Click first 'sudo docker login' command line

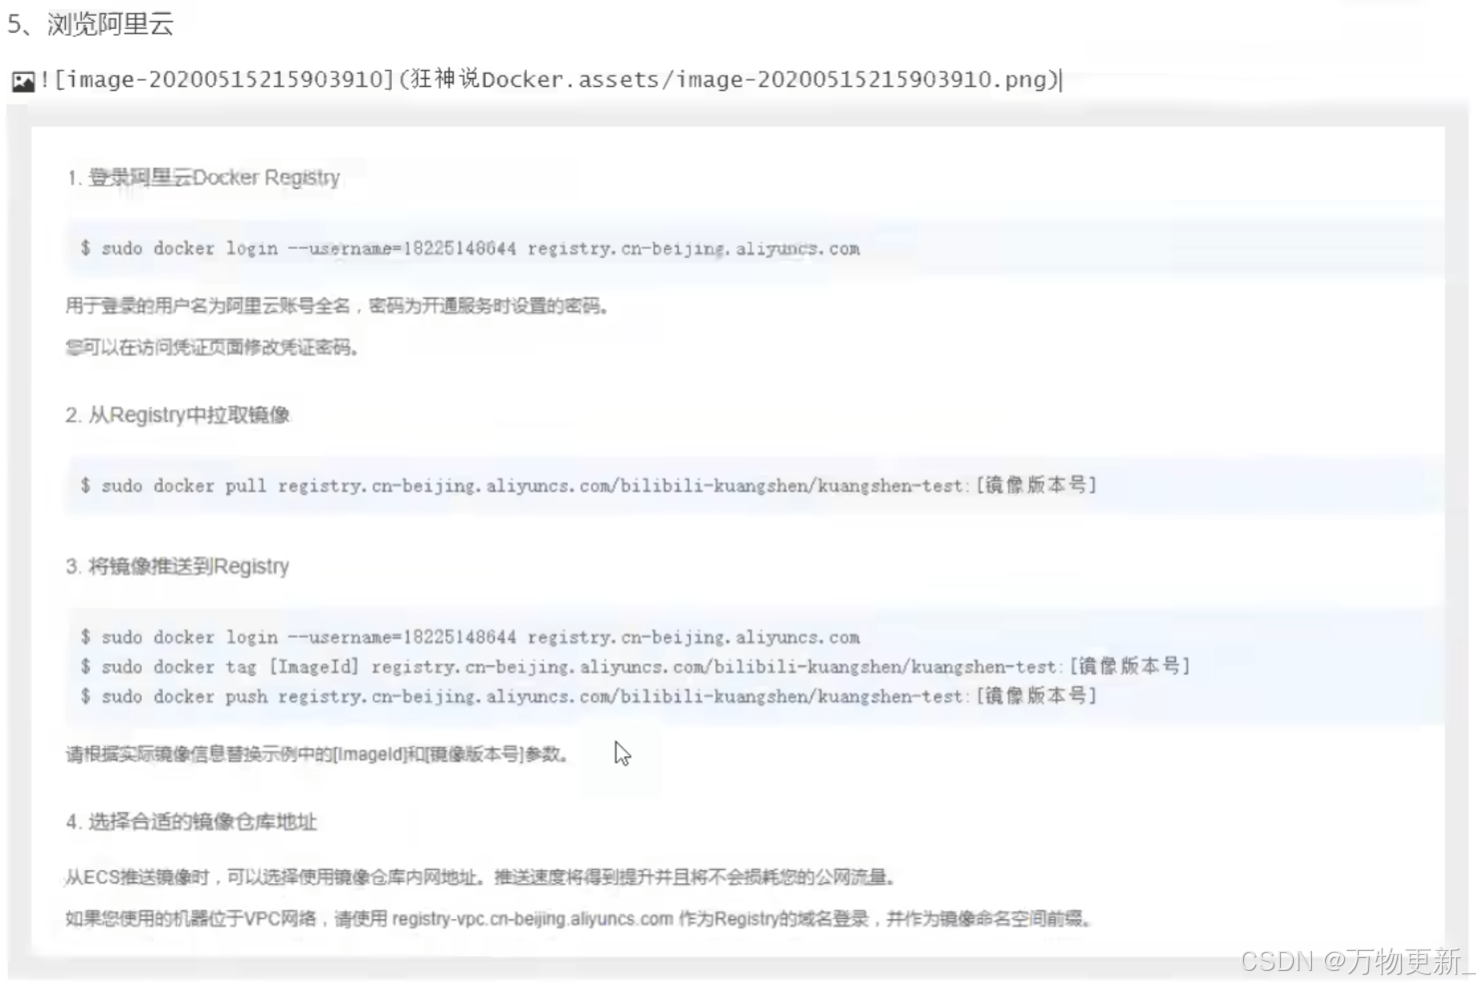[470, 248]
